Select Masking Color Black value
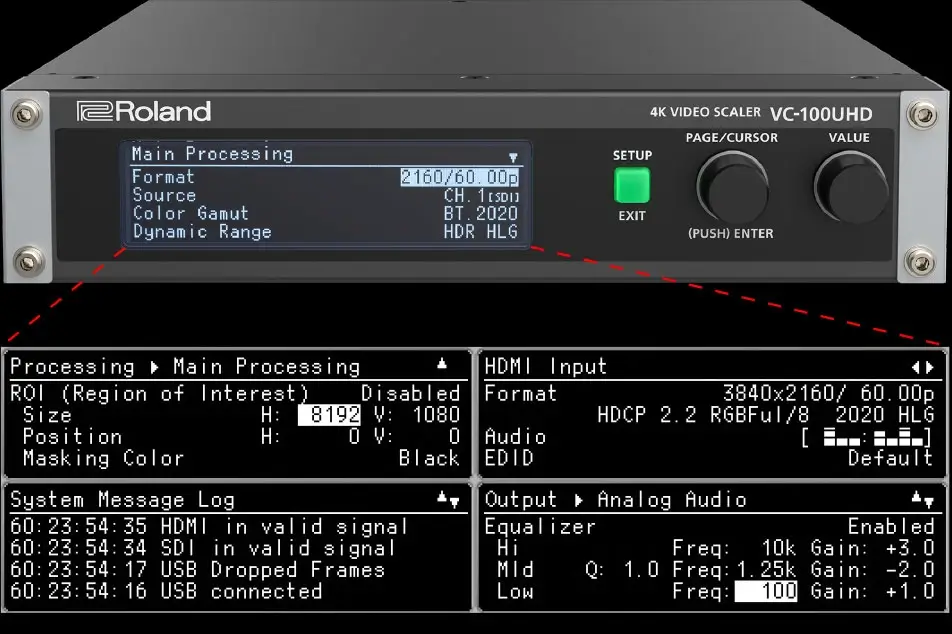Screen dimensions: 952x634 [428, 458]
